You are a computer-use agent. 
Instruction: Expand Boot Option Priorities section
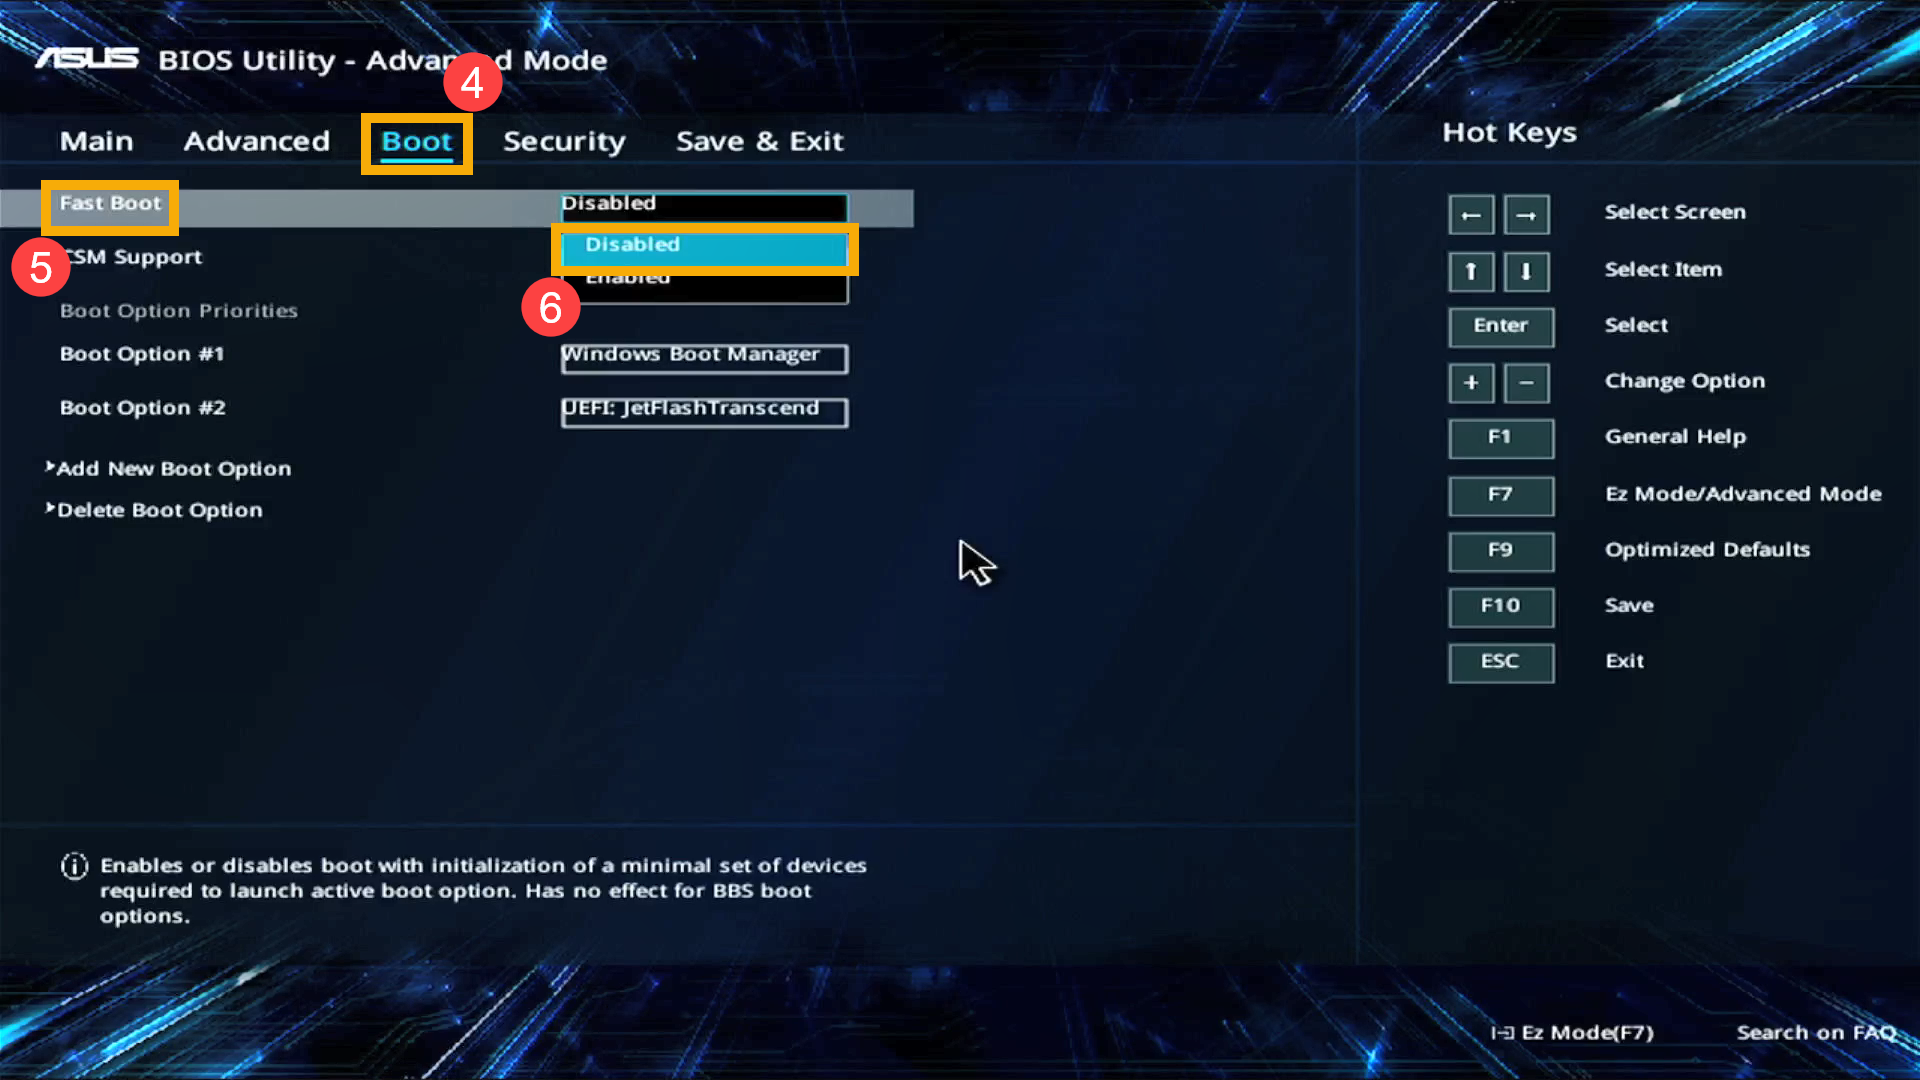[x=178, y=310]
